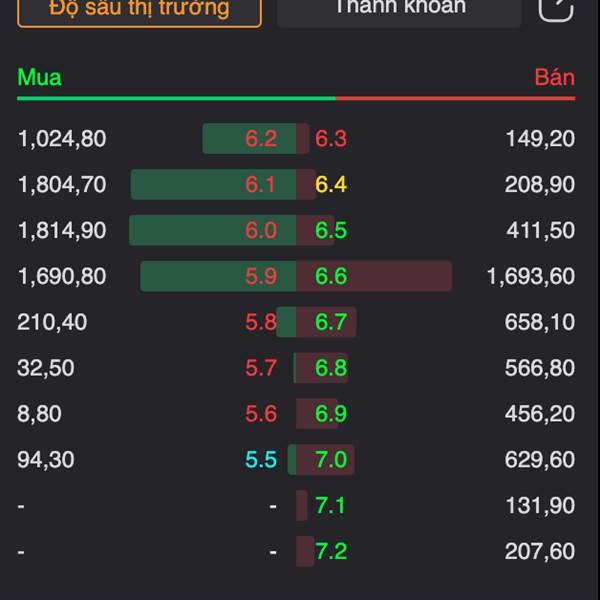Select the buy price 6.2

261,139
